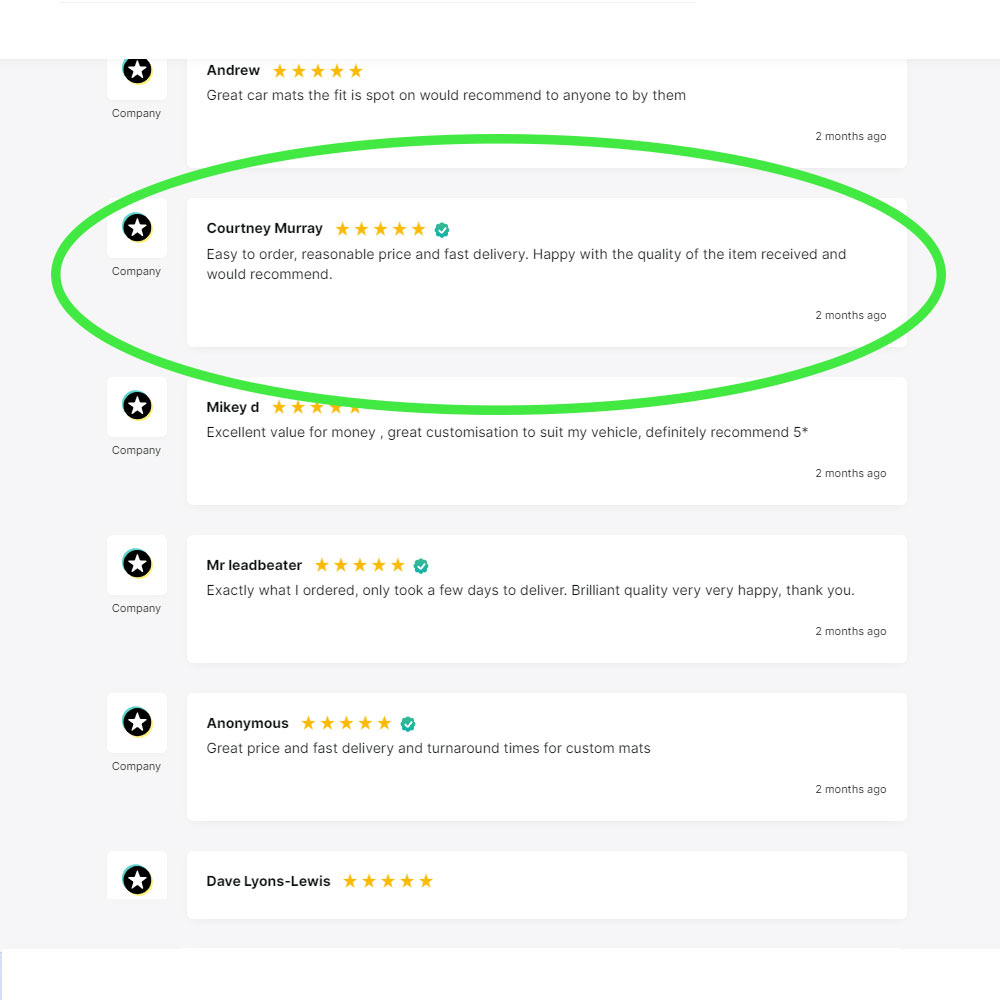Click the reviewer name Mikey d
The image size is (1000, 1000).
[x=233, y=408]
